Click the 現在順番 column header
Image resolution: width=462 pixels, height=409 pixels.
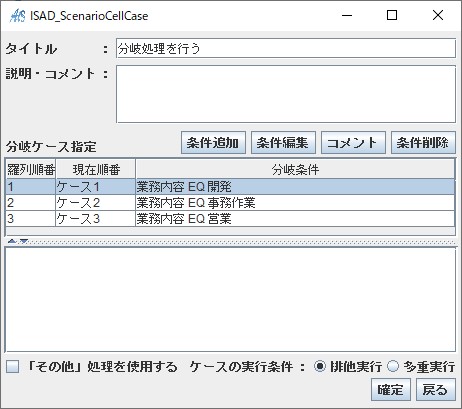[x=96, y=170]
